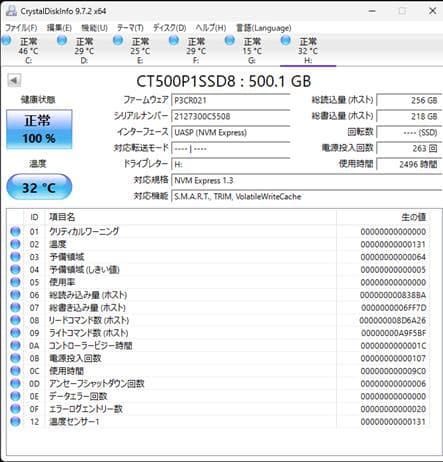
Task: Click status icon for 総書き込み量 (ホスト) row
Action: tap(15, 307)
